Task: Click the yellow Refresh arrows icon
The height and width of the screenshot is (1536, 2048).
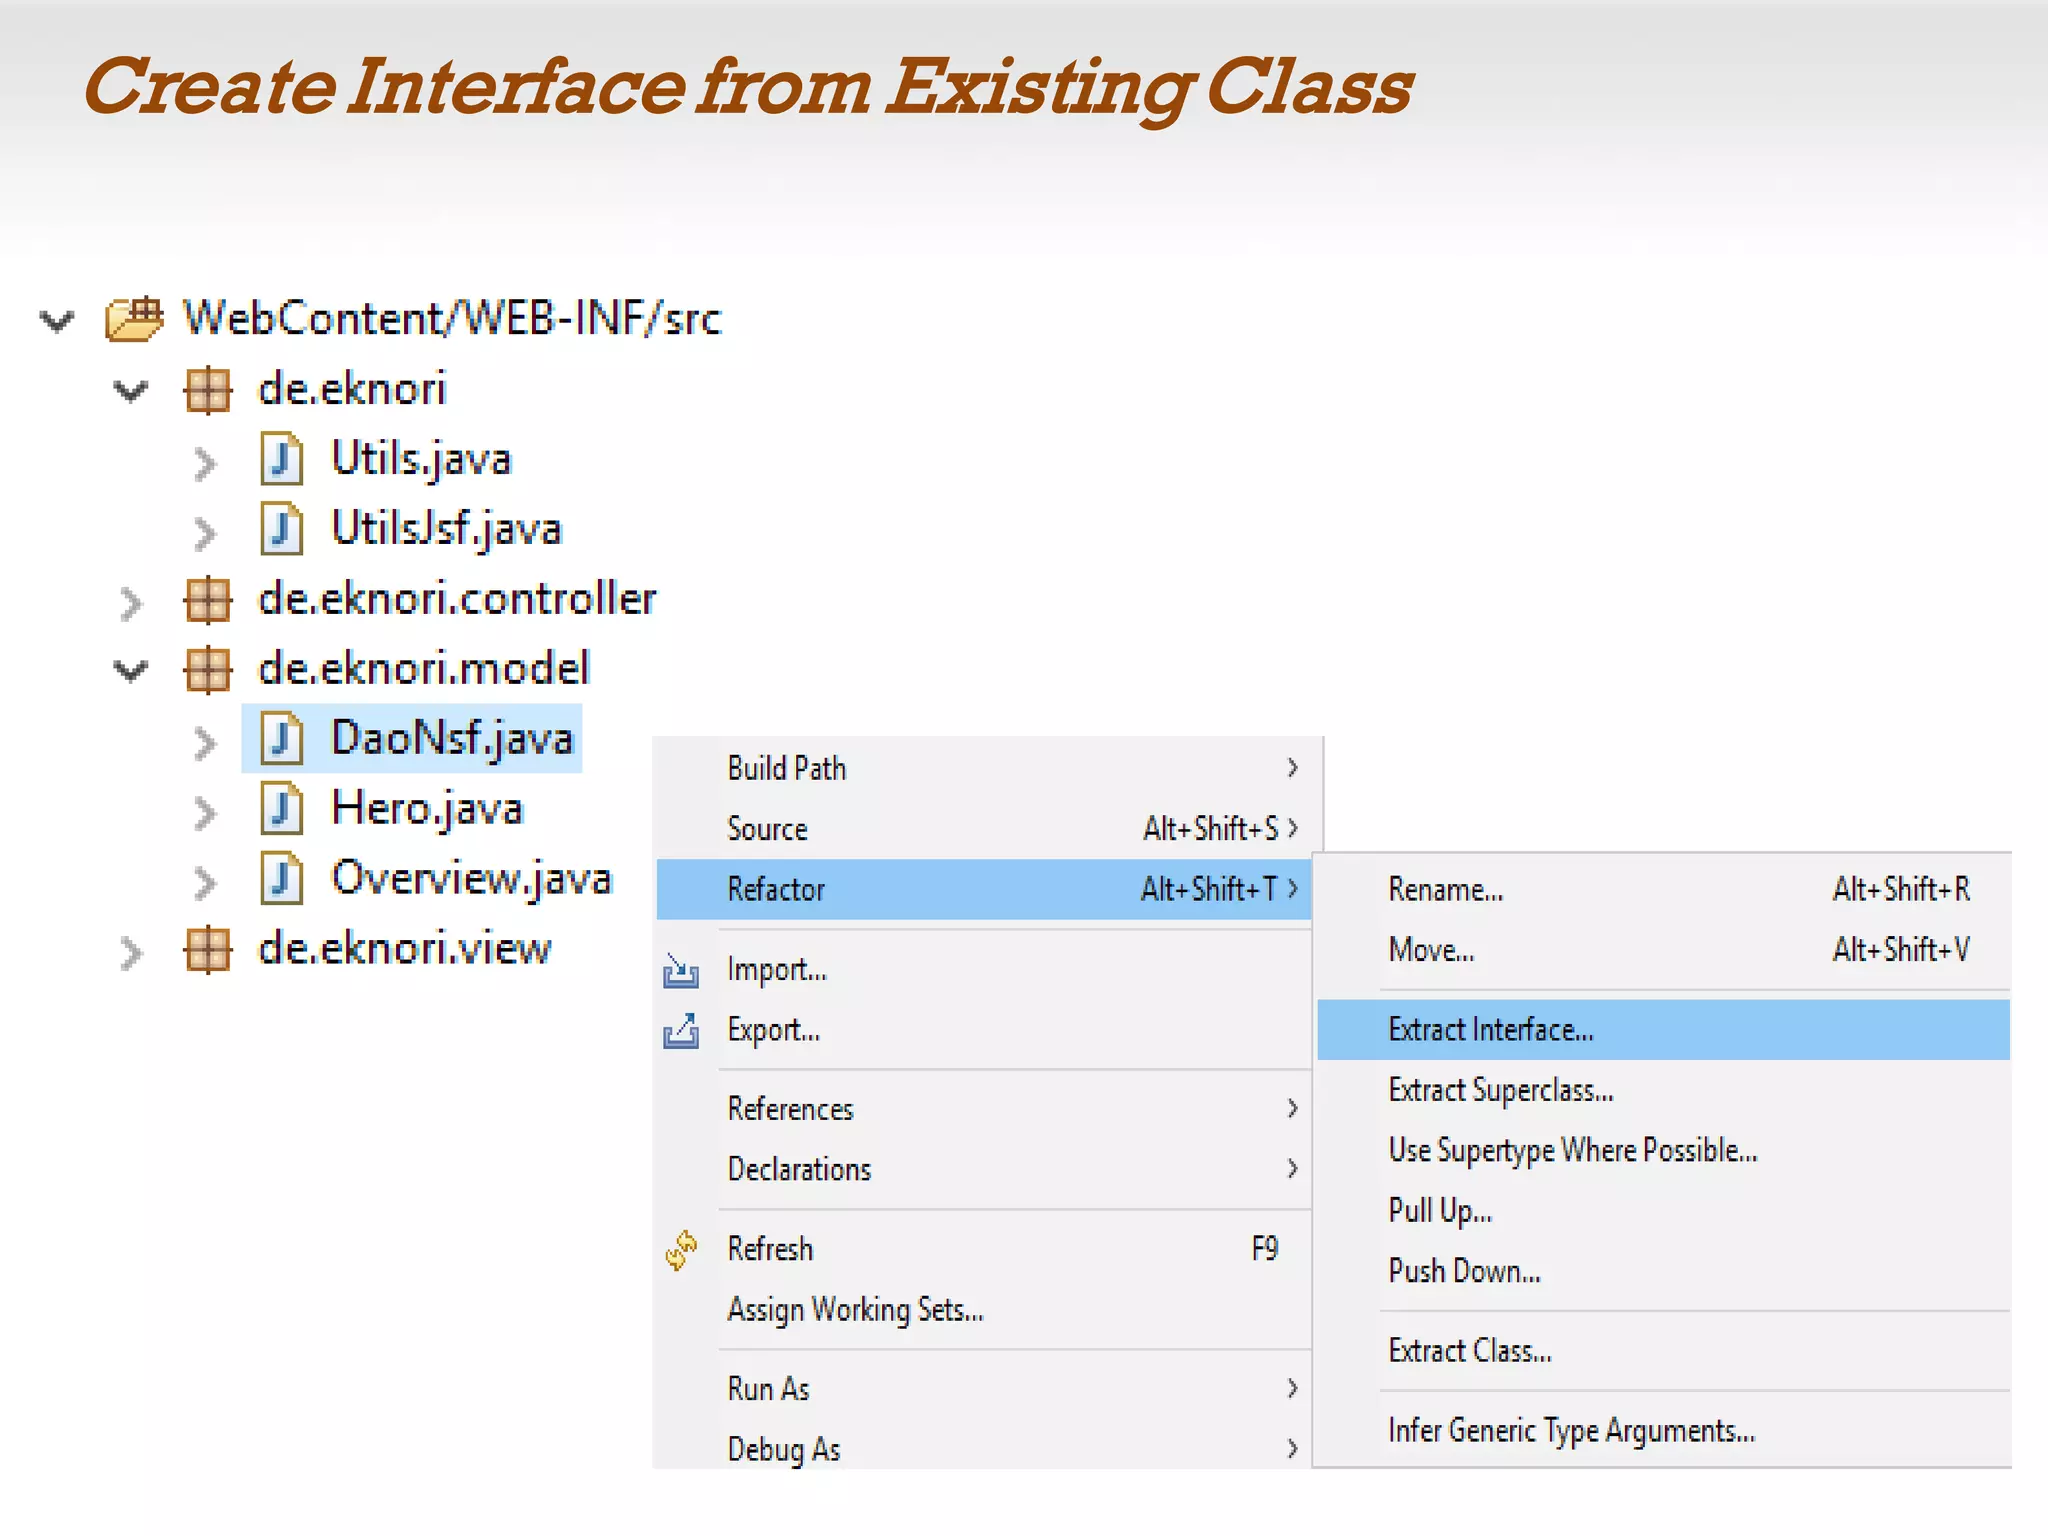Action: coord(681,1250)
